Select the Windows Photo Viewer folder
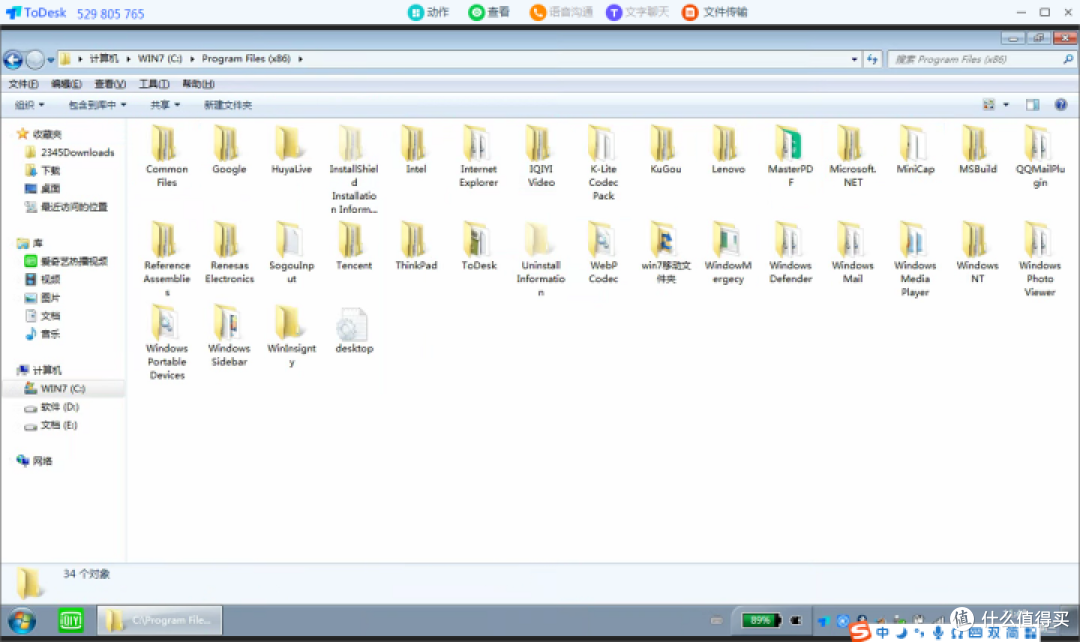This screenshot has height=642, width=1080. click(x=1039, y=260)
